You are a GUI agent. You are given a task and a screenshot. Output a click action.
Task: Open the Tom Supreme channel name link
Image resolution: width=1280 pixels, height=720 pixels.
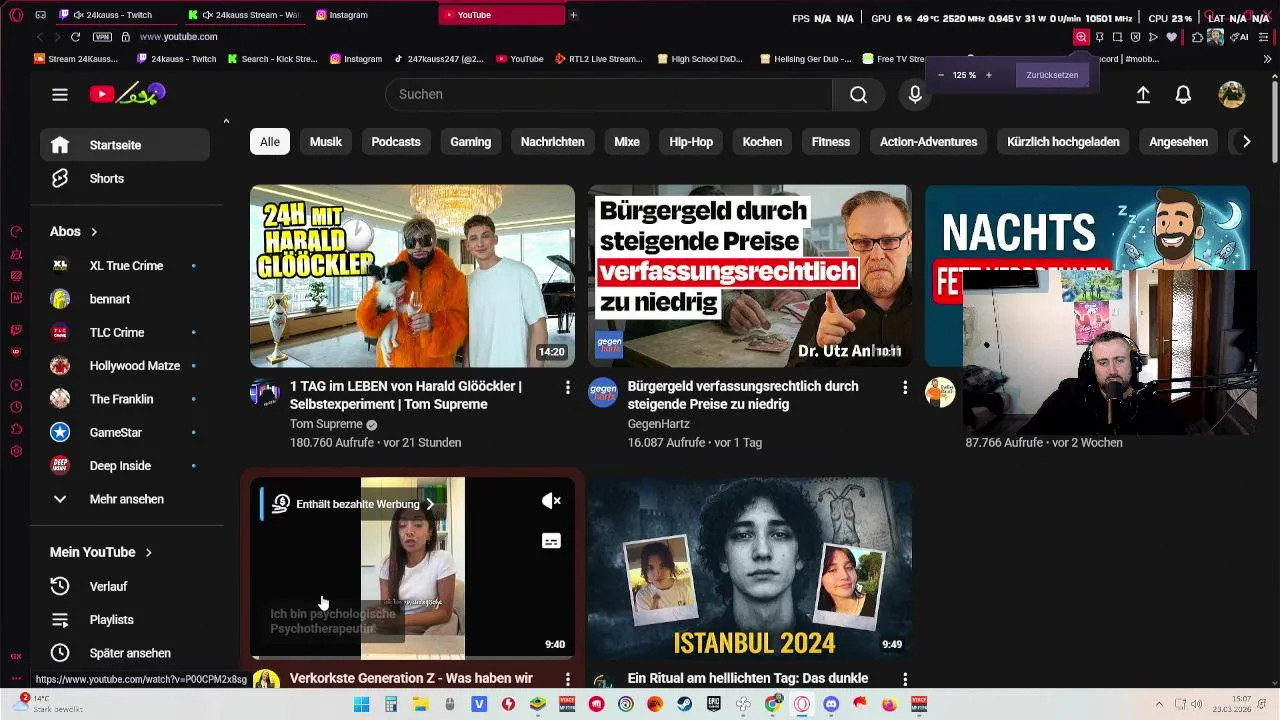[x=326, y=424]
